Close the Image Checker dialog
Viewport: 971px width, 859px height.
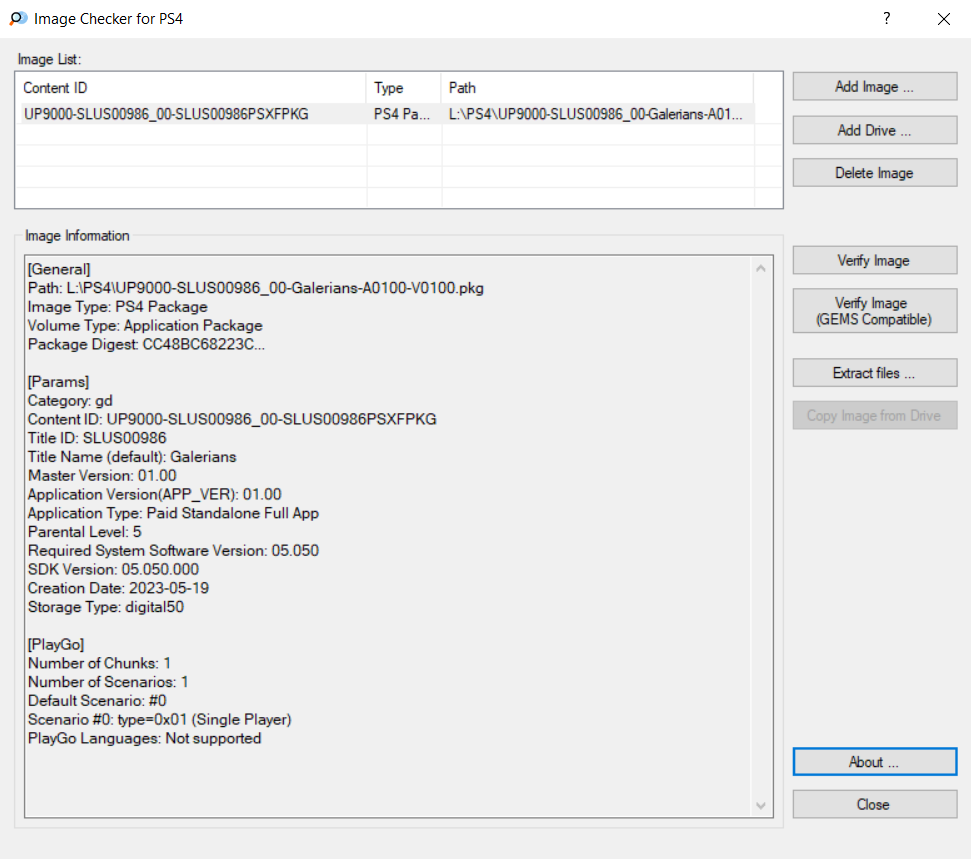(874, 804)
